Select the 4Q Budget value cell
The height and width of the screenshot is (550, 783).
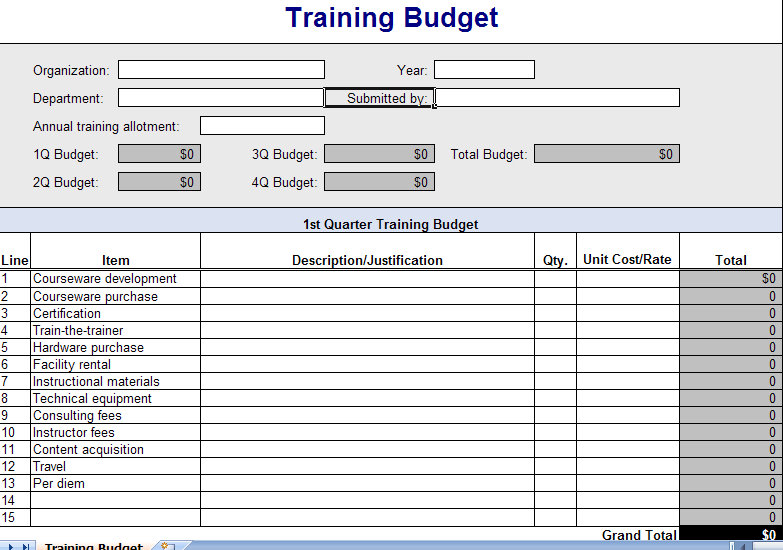(x=380, y=182)
